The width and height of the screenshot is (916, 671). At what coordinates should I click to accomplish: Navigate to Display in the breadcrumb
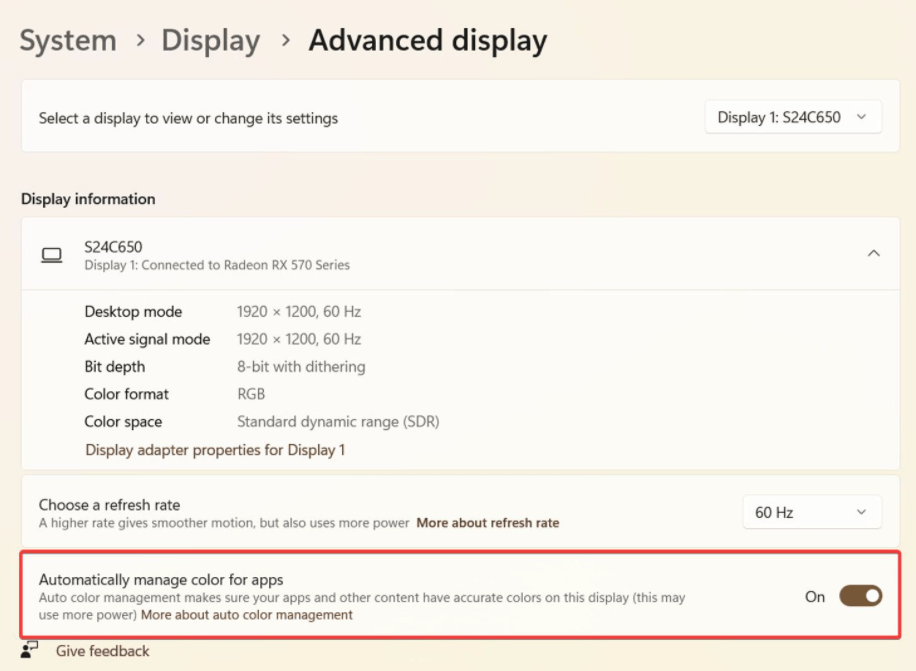click(210, 41)
